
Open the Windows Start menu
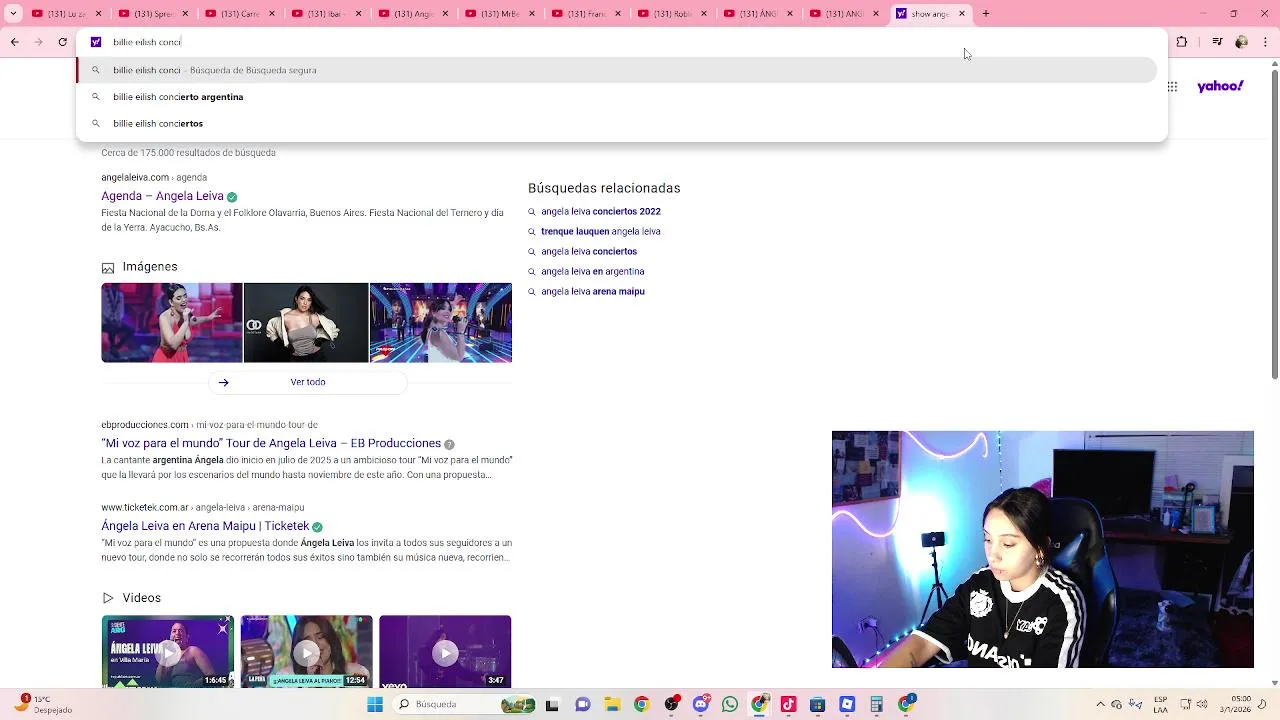tap(375, 704)
